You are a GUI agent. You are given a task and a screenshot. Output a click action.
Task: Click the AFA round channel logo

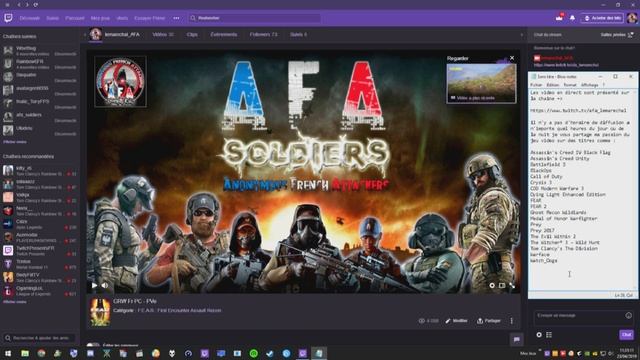click(120, 82)
